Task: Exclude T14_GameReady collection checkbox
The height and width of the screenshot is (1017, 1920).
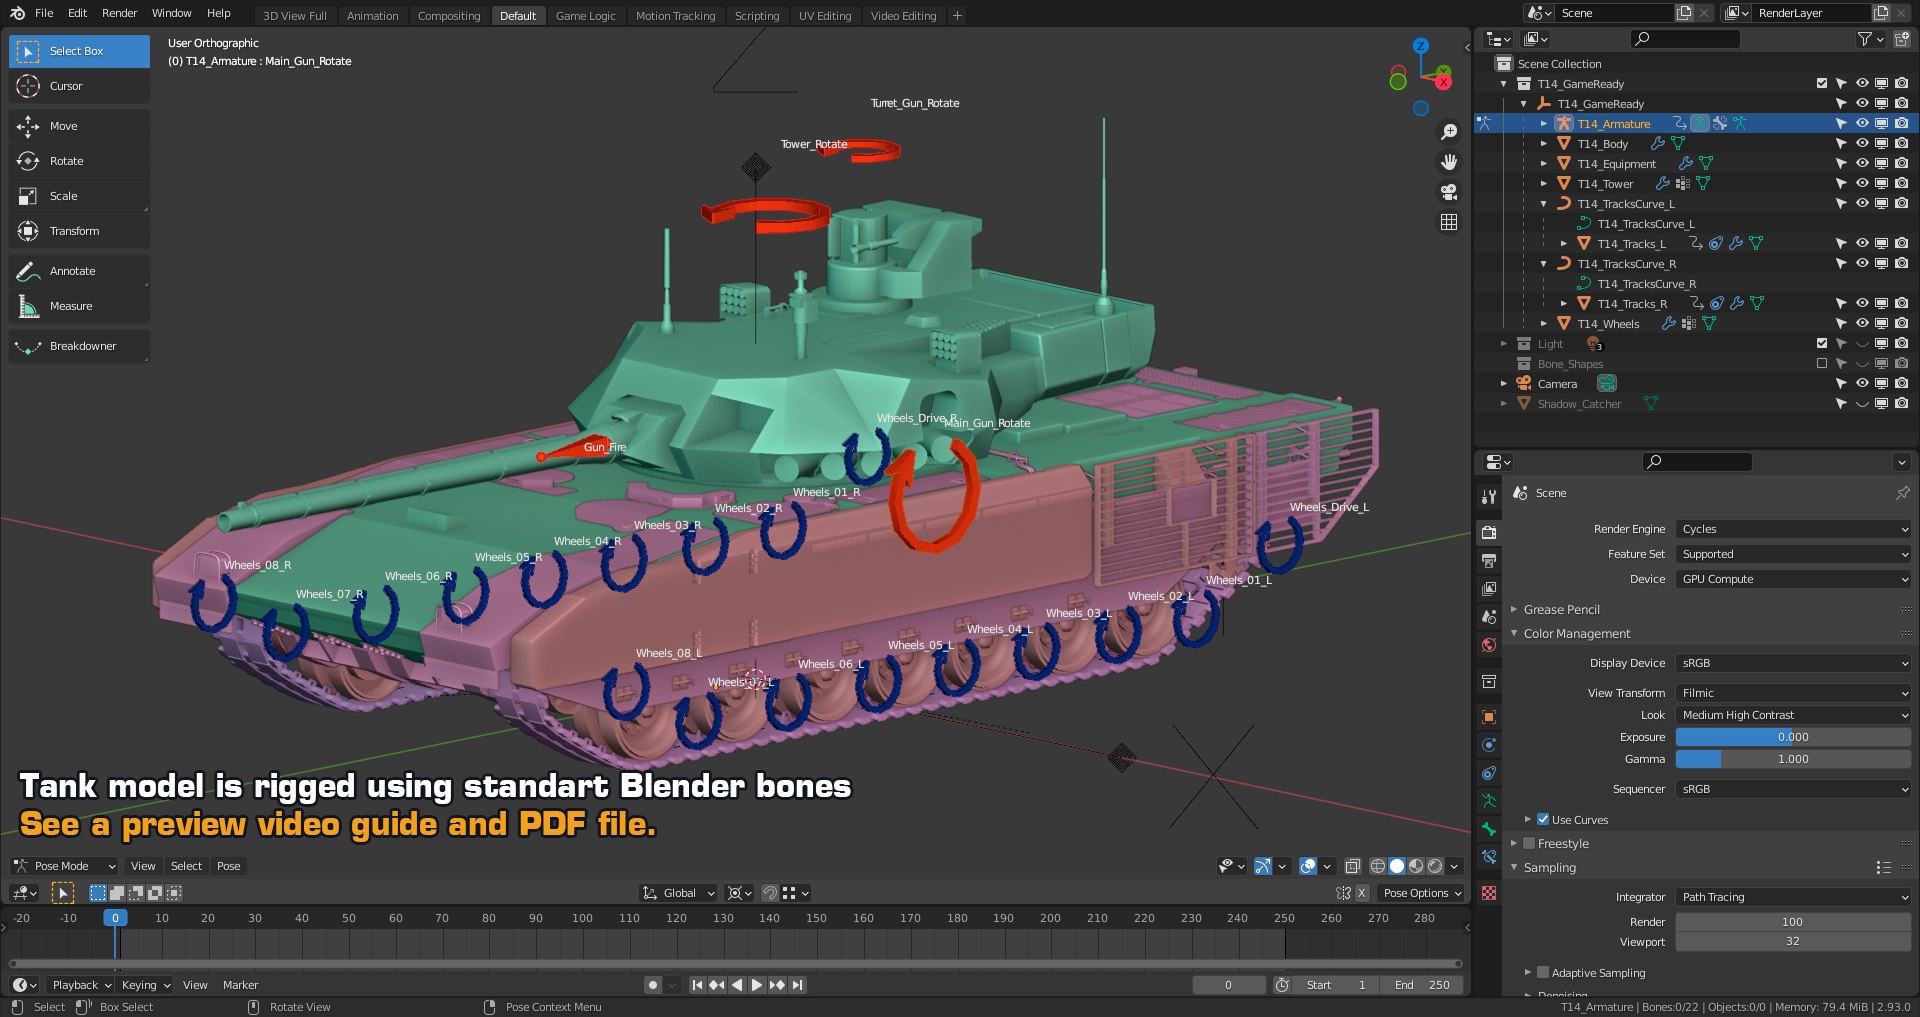Action: click(x=1822, y=84)
